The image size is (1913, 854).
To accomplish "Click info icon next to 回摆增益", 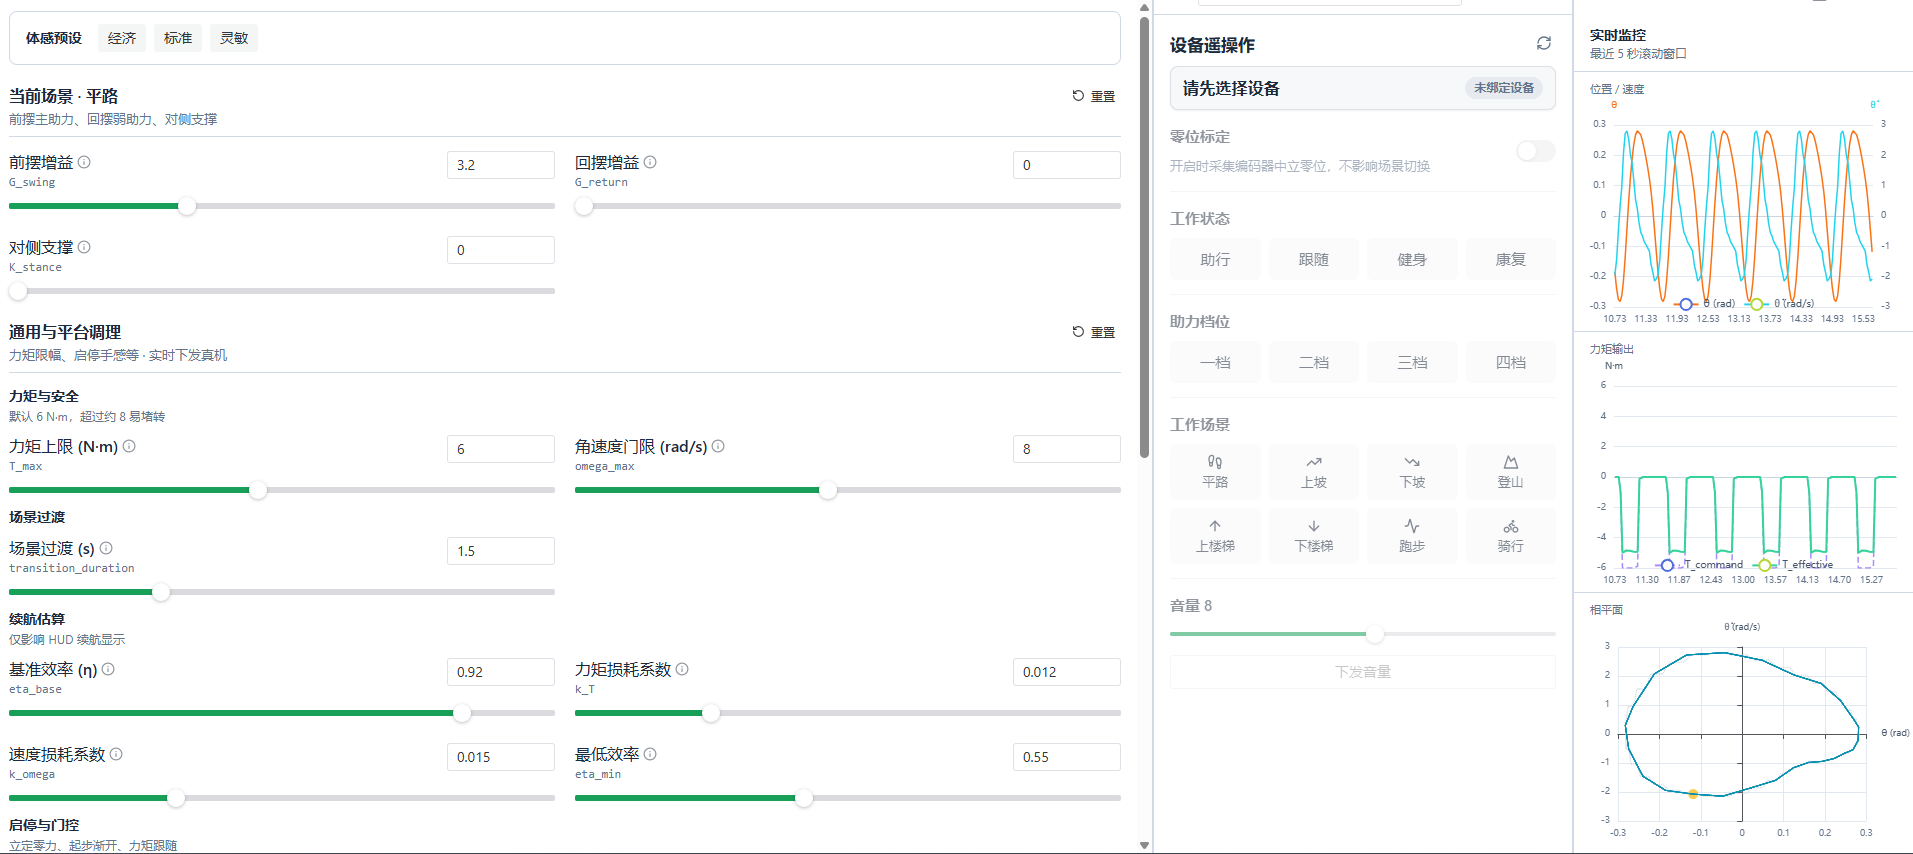I will pos(650,162).
